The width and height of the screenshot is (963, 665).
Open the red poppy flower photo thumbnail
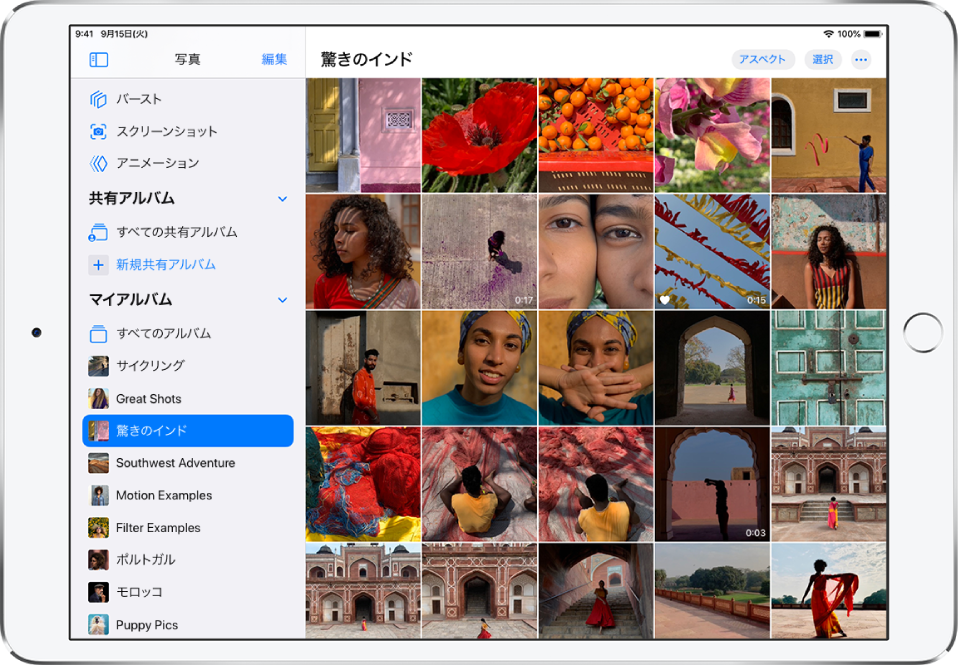click(x=480, y=132)
